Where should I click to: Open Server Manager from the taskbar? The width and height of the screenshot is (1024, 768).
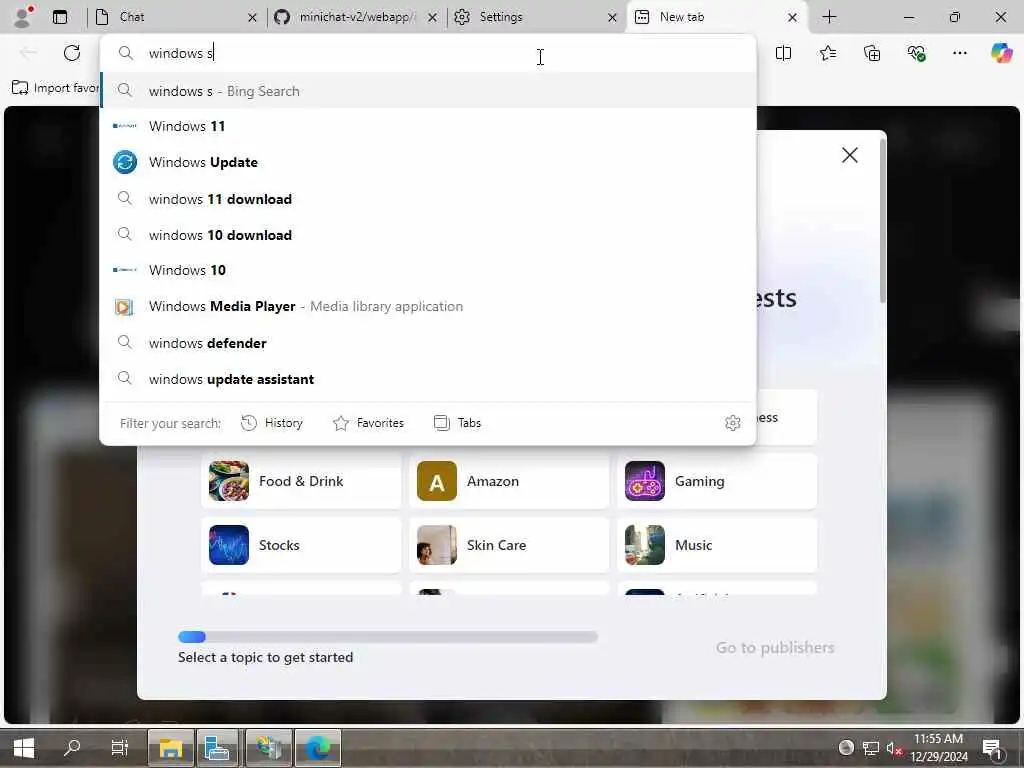[x=219, y=748]
